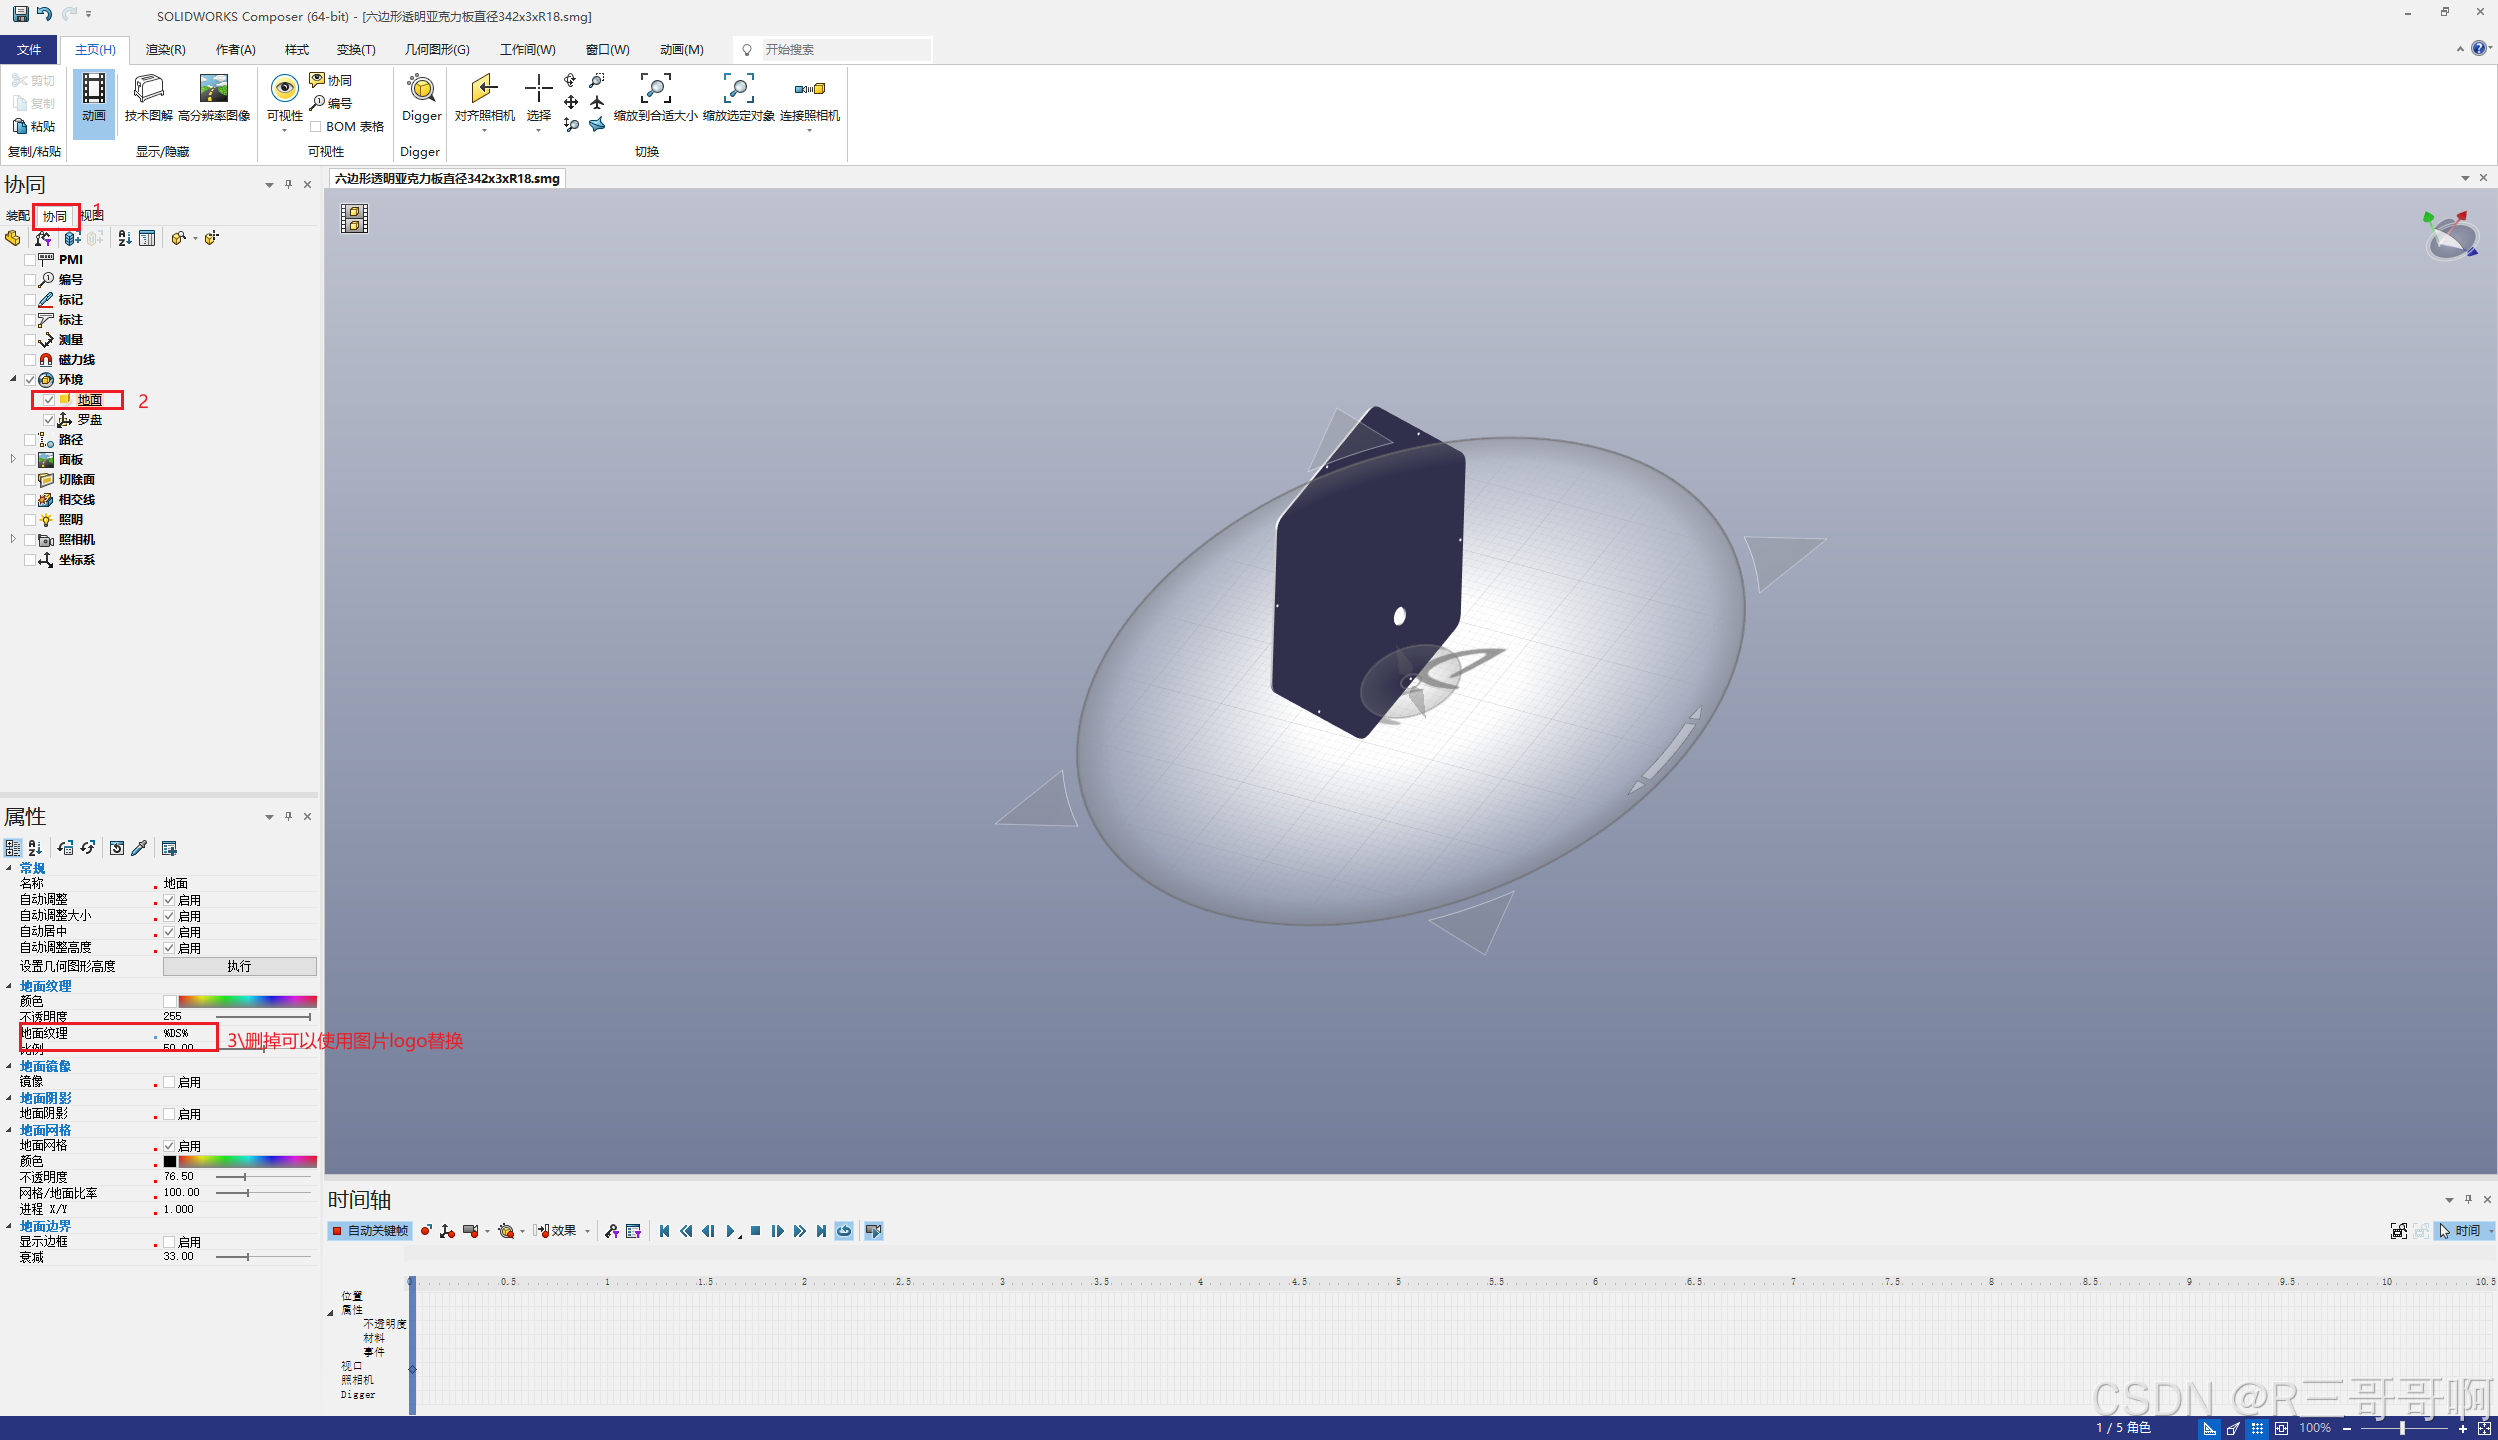Collapse the 环境 tree node
This screenshot has height=1440, width=2498.
[13, 379]
